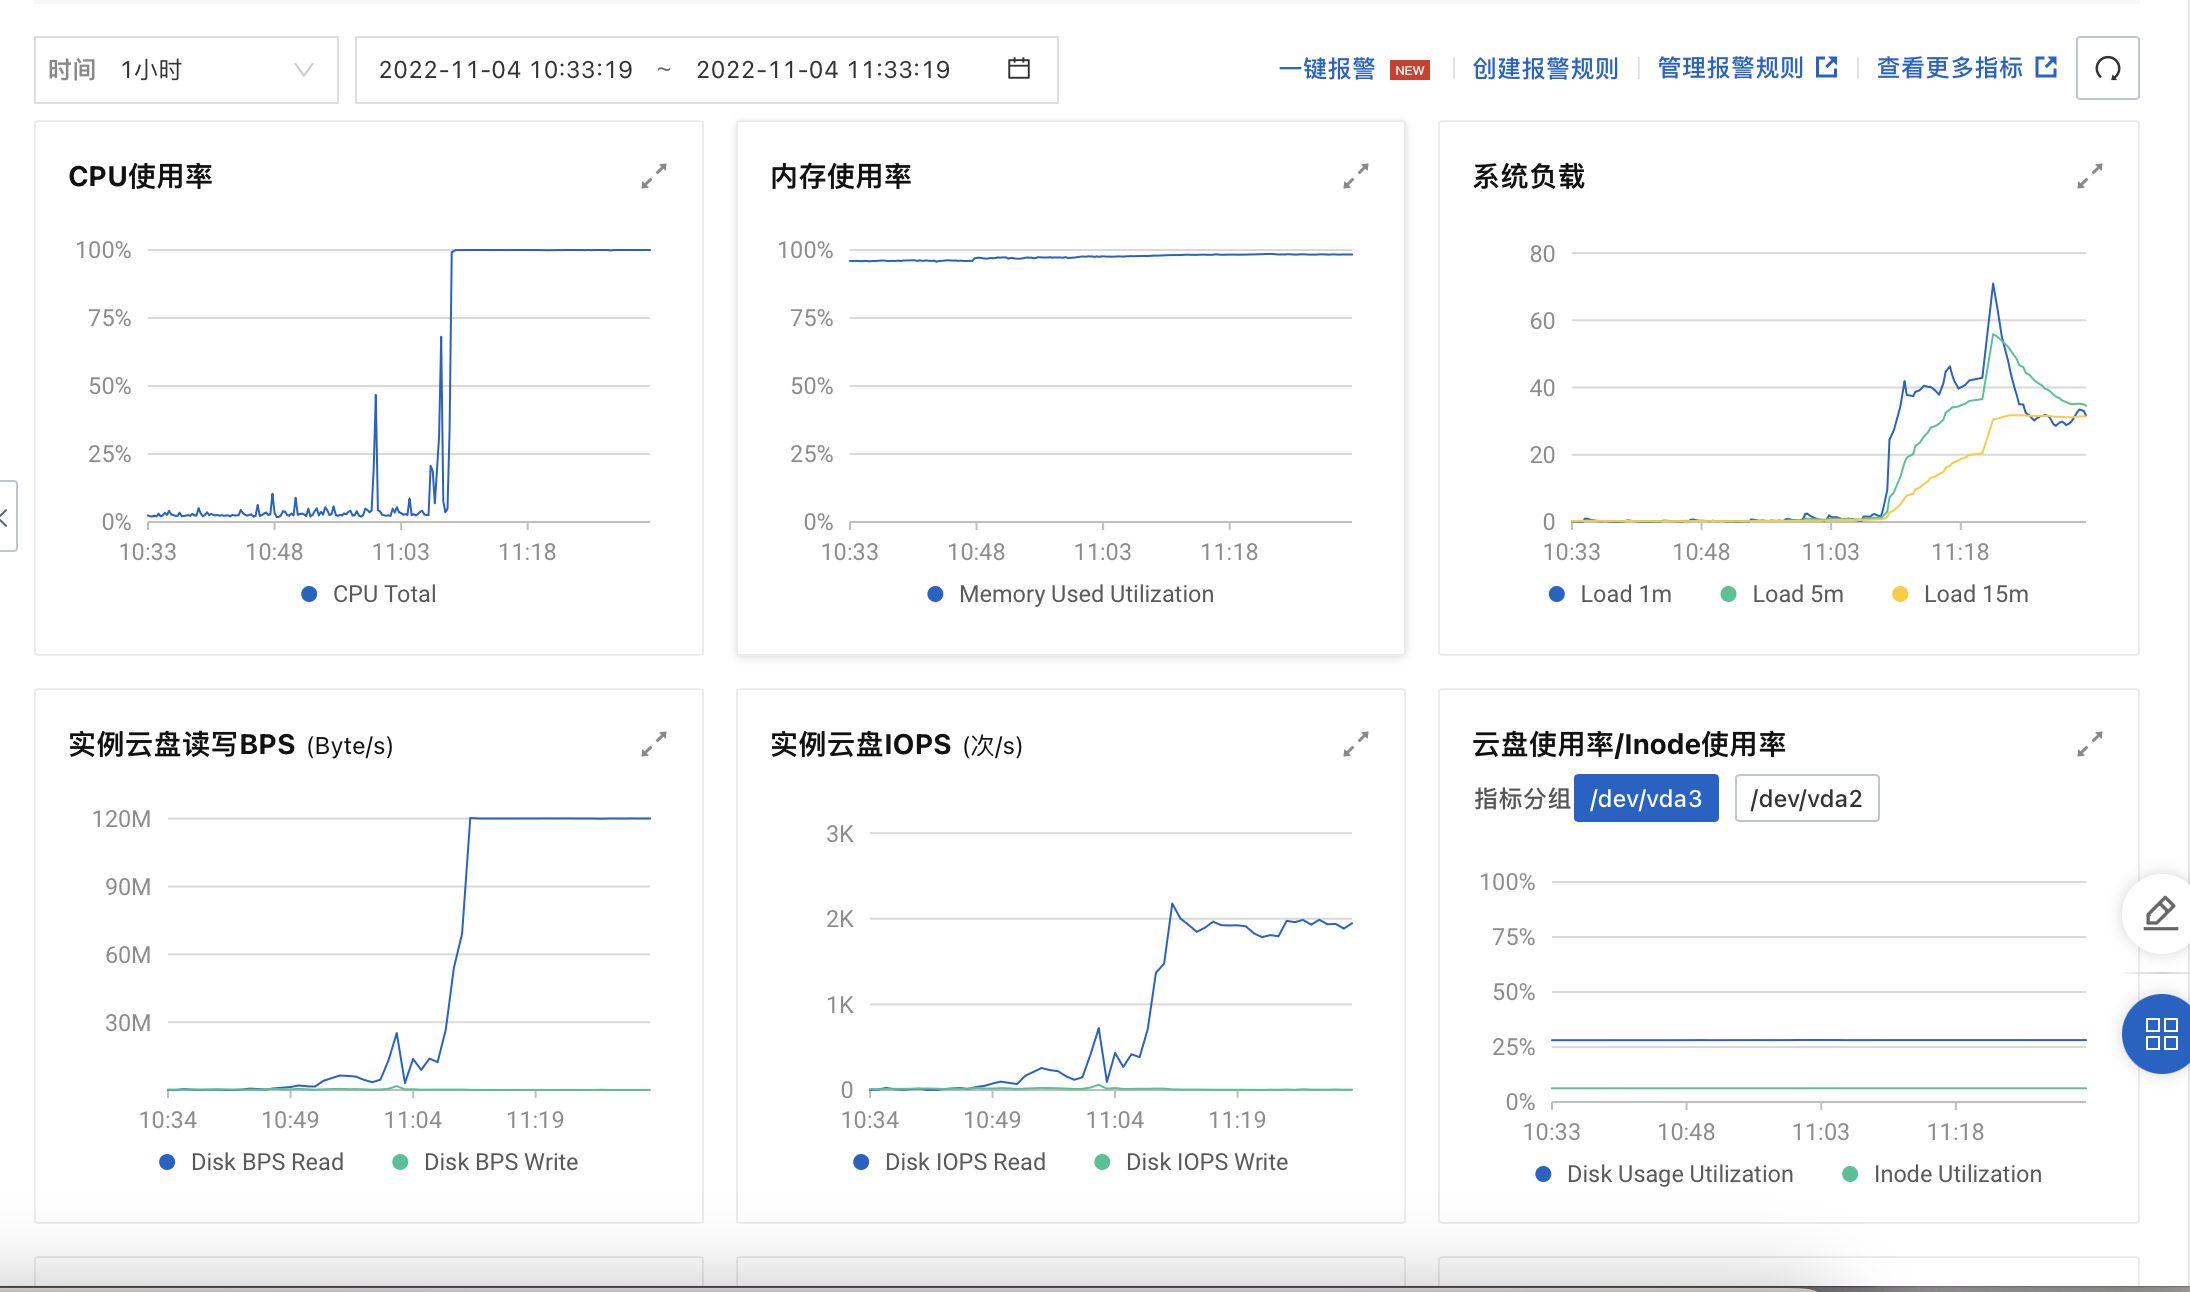Image resolution: width=2190 pixels, height=1292 pixels.
Task: Click the end time 2022-11-04 11:33:19 field
Action: (823, 70)
